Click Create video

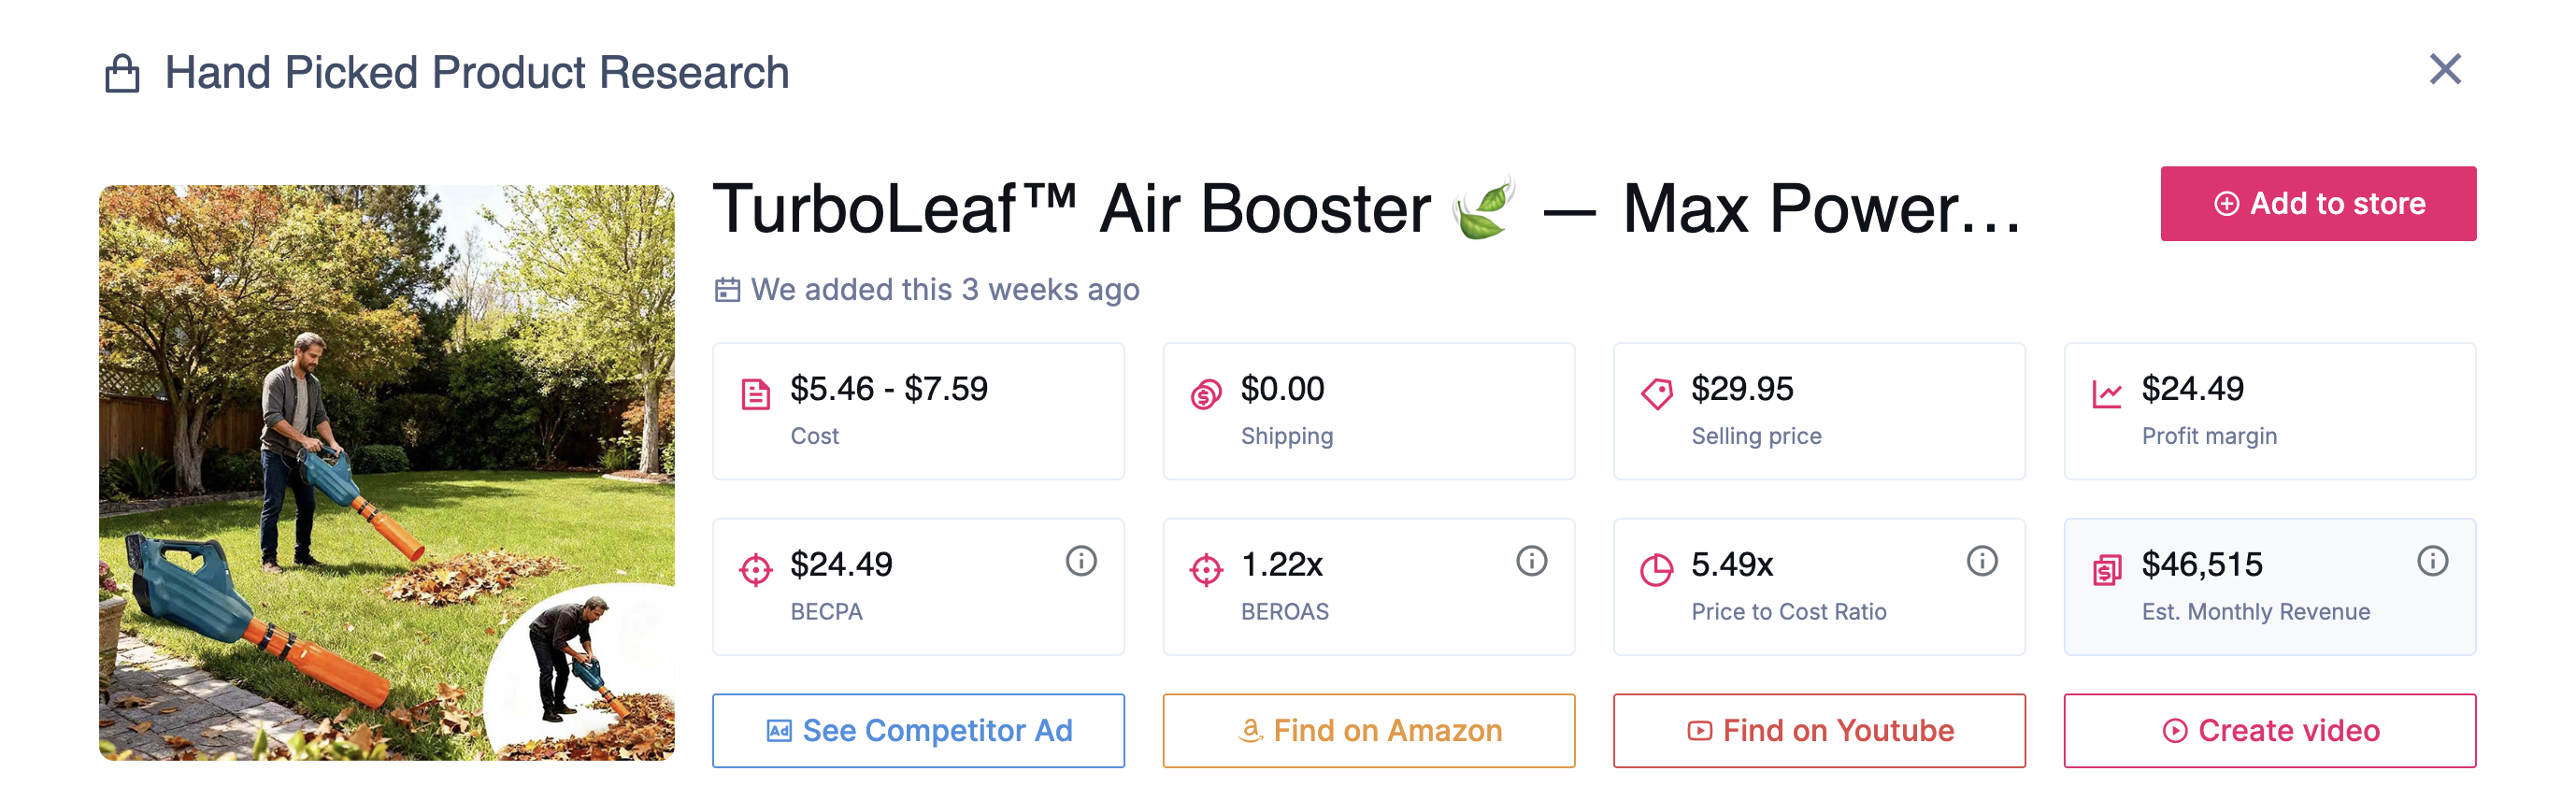point(2270,730)
